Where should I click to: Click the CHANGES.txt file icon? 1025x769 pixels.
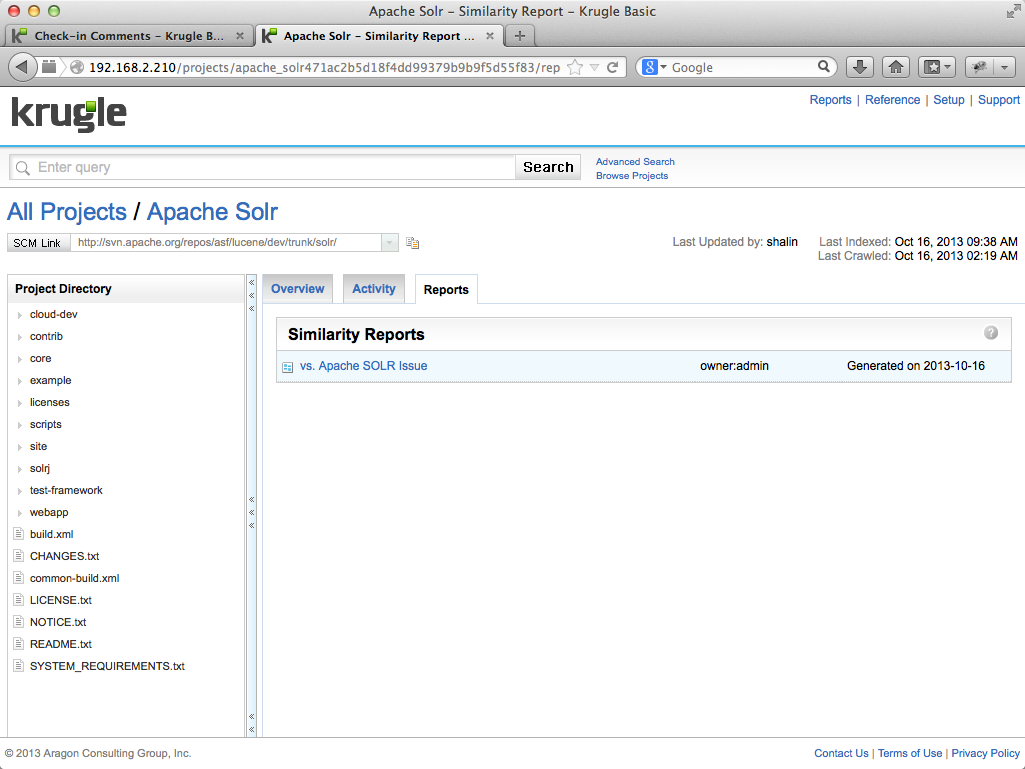[x=19, y=556]
